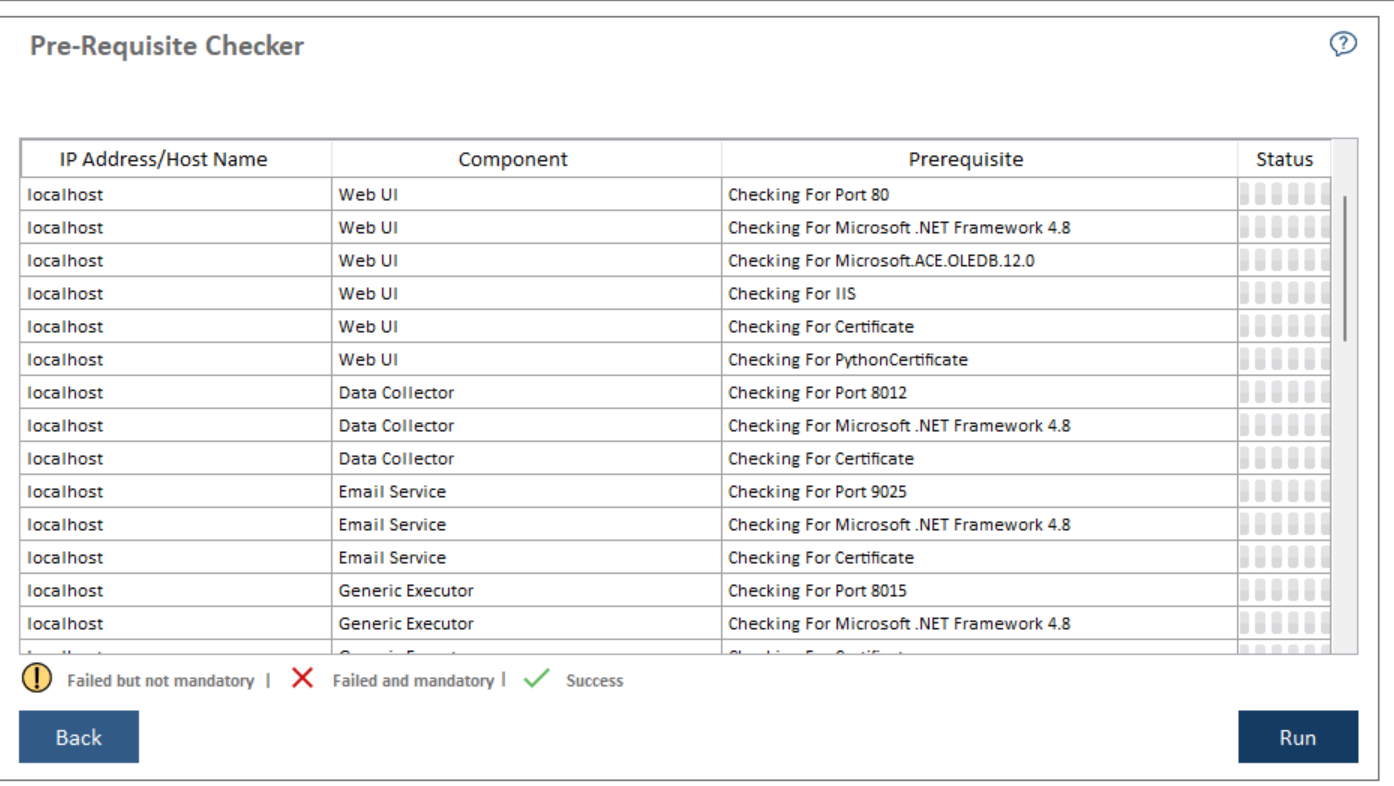Click the Run button
1394x786 pixels.
tap(1297, 737)
